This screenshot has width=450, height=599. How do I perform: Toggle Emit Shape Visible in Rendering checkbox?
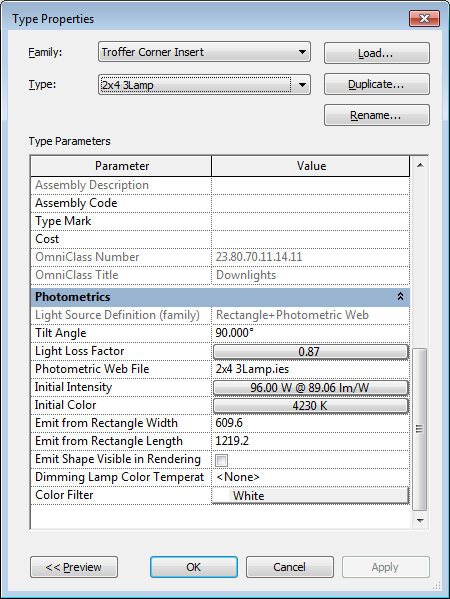coord(222,460)
